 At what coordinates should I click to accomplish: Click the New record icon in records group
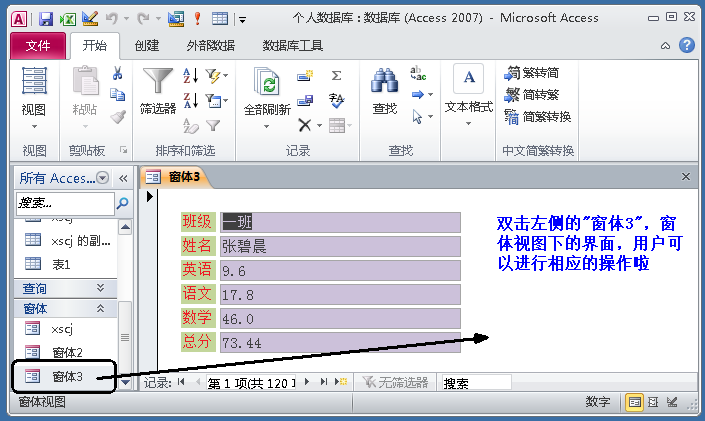click(x=305, y=75)
